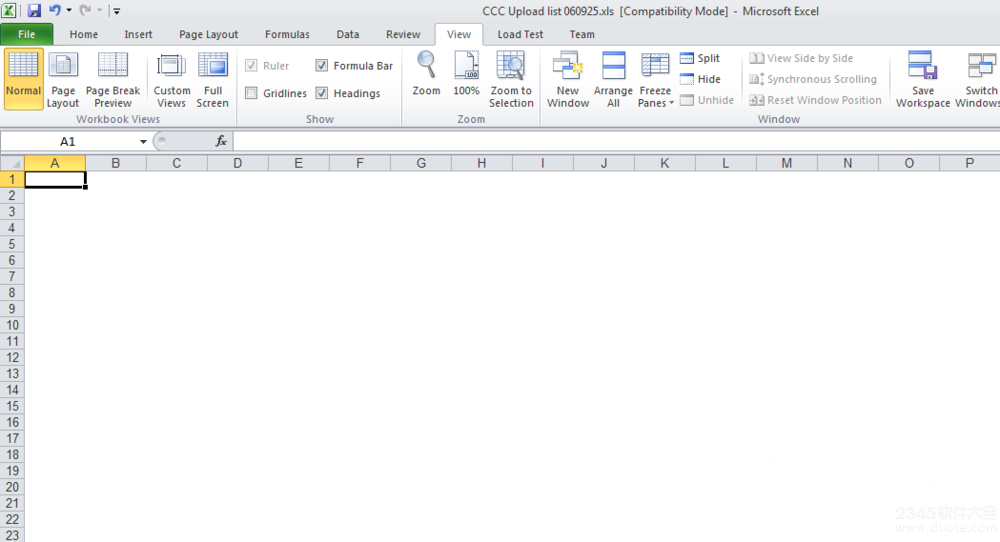Select column P header
This screenshot has width=1000, height=542.
(x=969, y=163)
